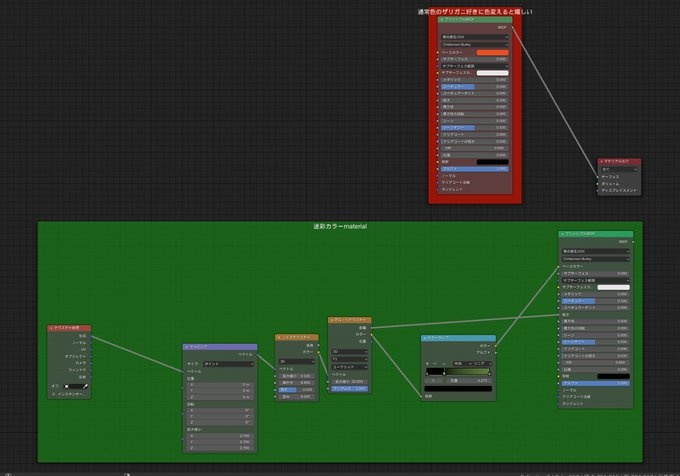Open ColorRamp tools dropdown arrow
The image size is (680, 476).
pyautogui.click(x=444, y=363)
